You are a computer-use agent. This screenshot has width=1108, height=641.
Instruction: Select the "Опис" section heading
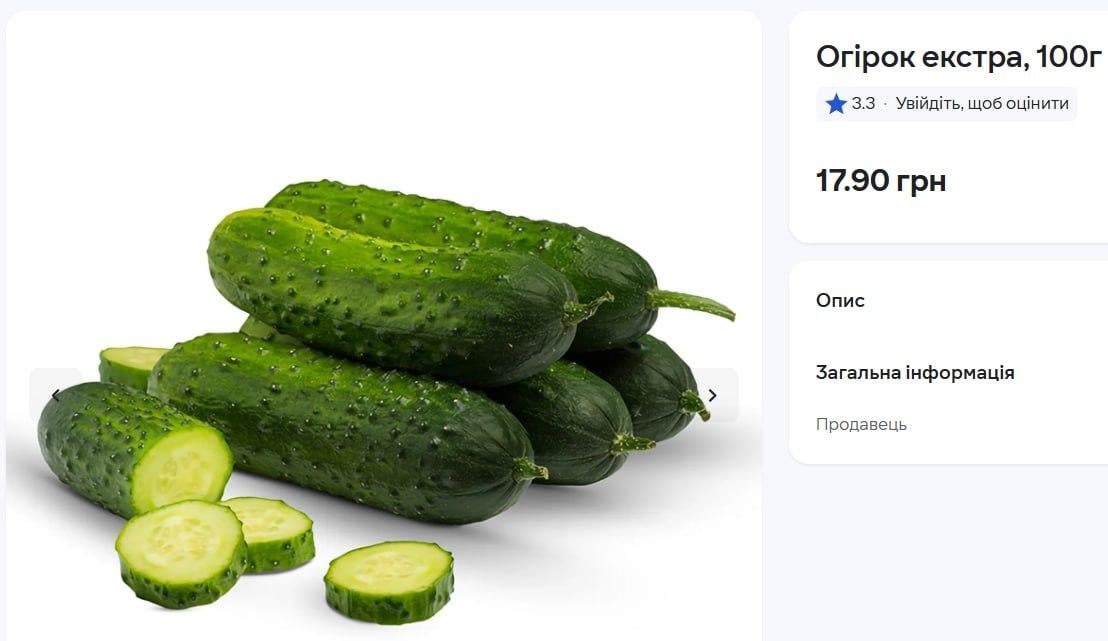(840, 300)
